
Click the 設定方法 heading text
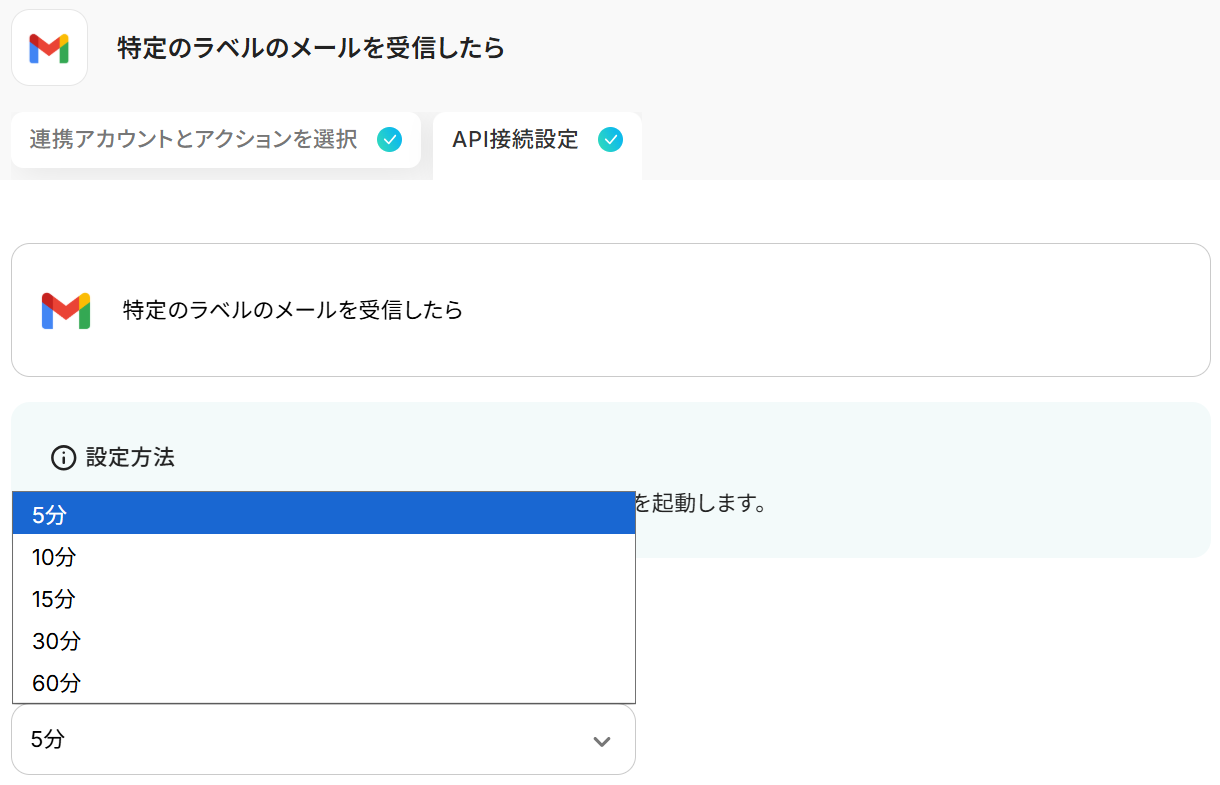(130, 458)
